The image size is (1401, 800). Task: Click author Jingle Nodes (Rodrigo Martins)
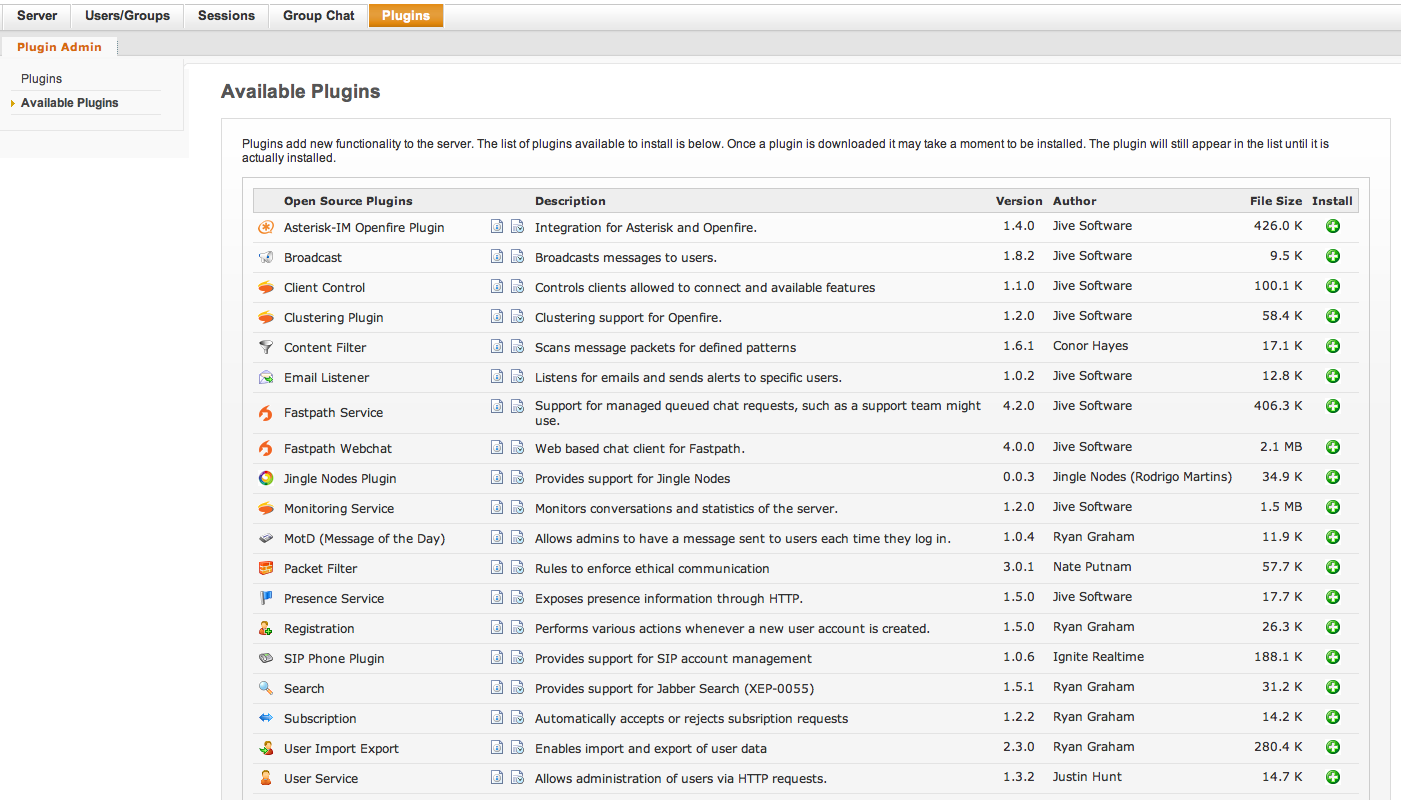point(1142,477)
